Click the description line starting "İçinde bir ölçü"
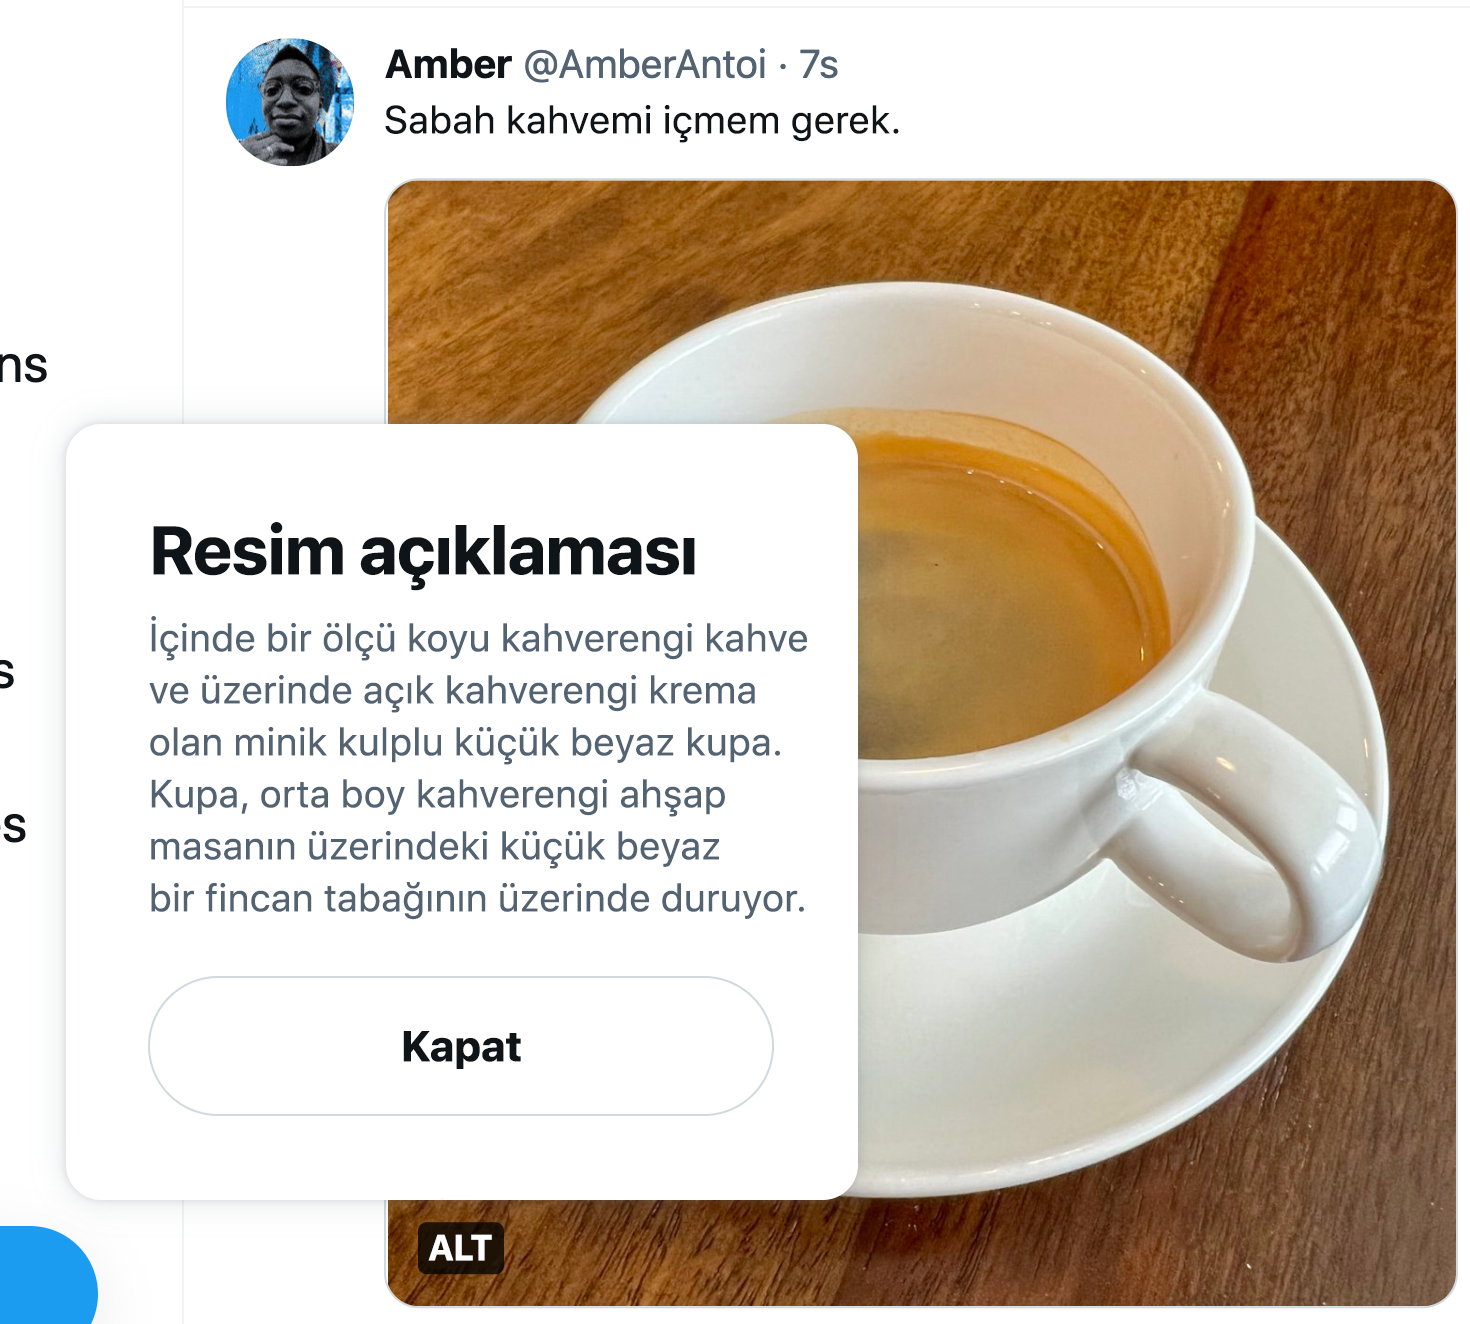Viewport: 1470px width, 1324px height. tap(478, 638)
